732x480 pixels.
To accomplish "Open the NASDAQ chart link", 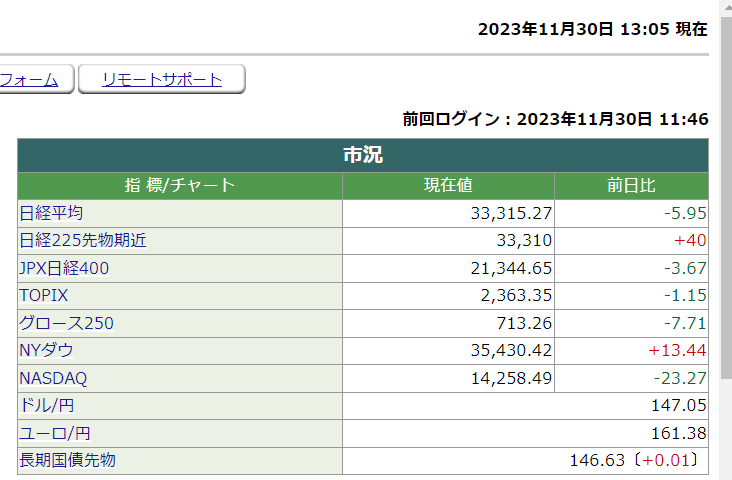I will (x=54, y=379).
